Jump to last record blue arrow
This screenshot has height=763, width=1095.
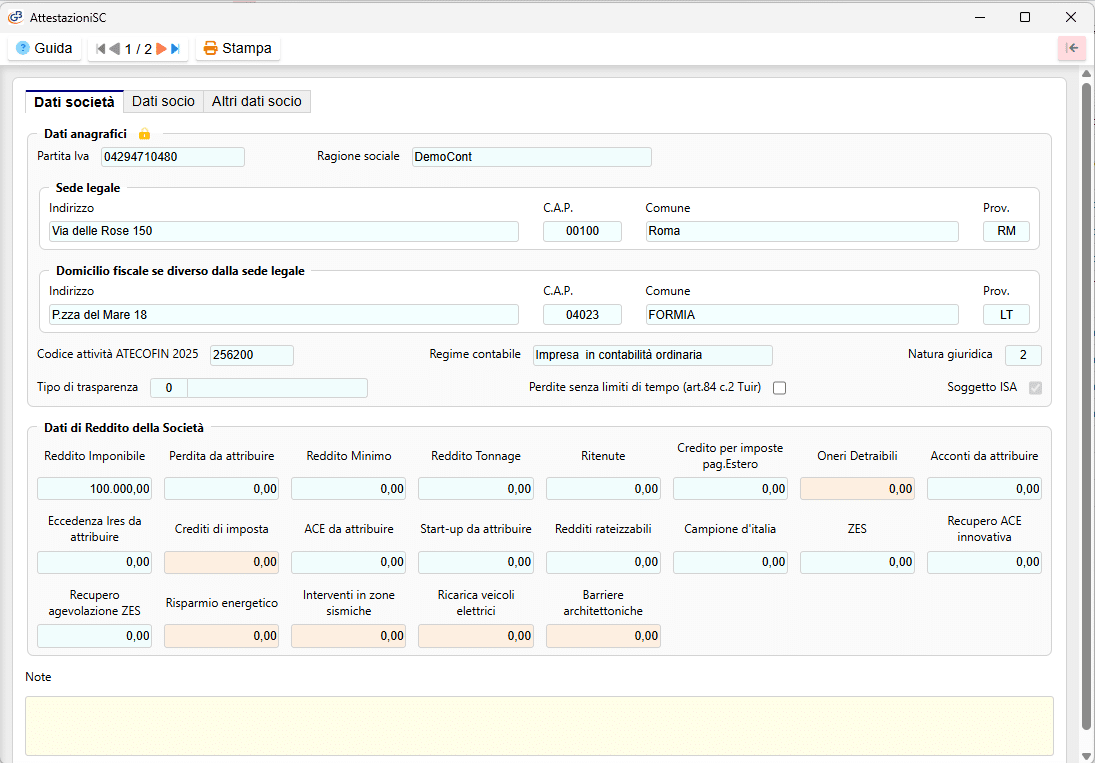pyautogui.click(x=176, y=49)
